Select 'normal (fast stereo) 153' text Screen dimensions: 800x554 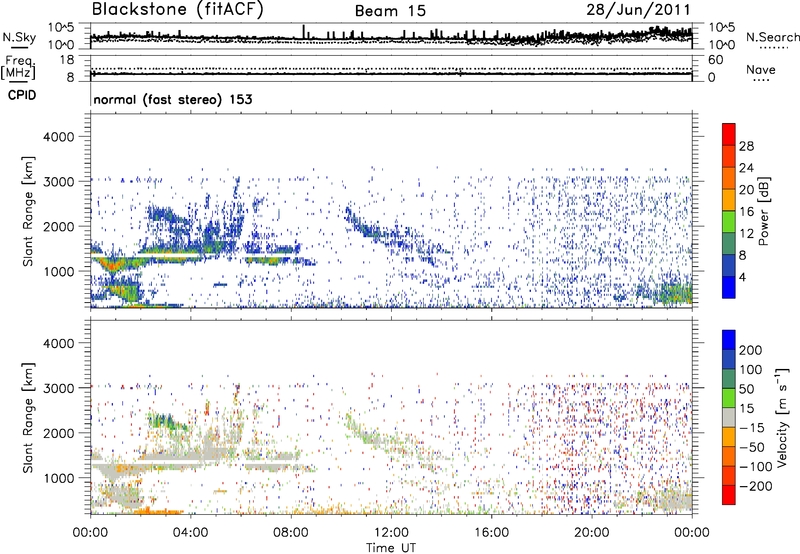[173, 99]
